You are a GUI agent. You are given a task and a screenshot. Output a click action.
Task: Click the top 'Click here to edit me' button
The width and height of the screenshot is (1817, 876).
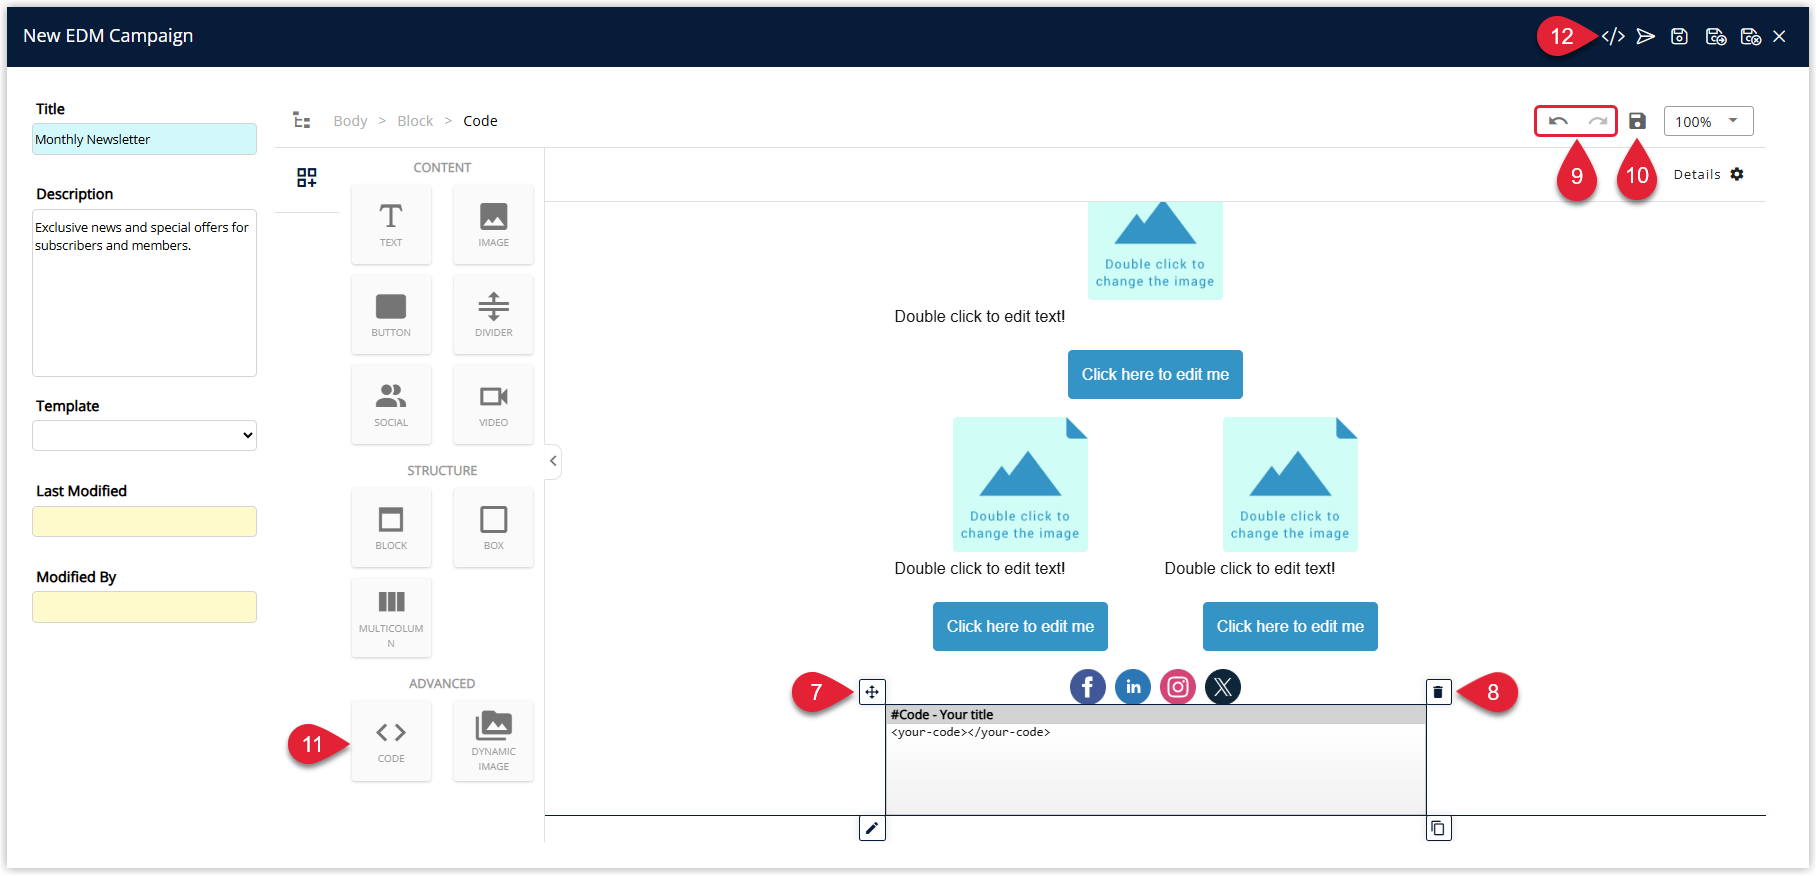1155,374
